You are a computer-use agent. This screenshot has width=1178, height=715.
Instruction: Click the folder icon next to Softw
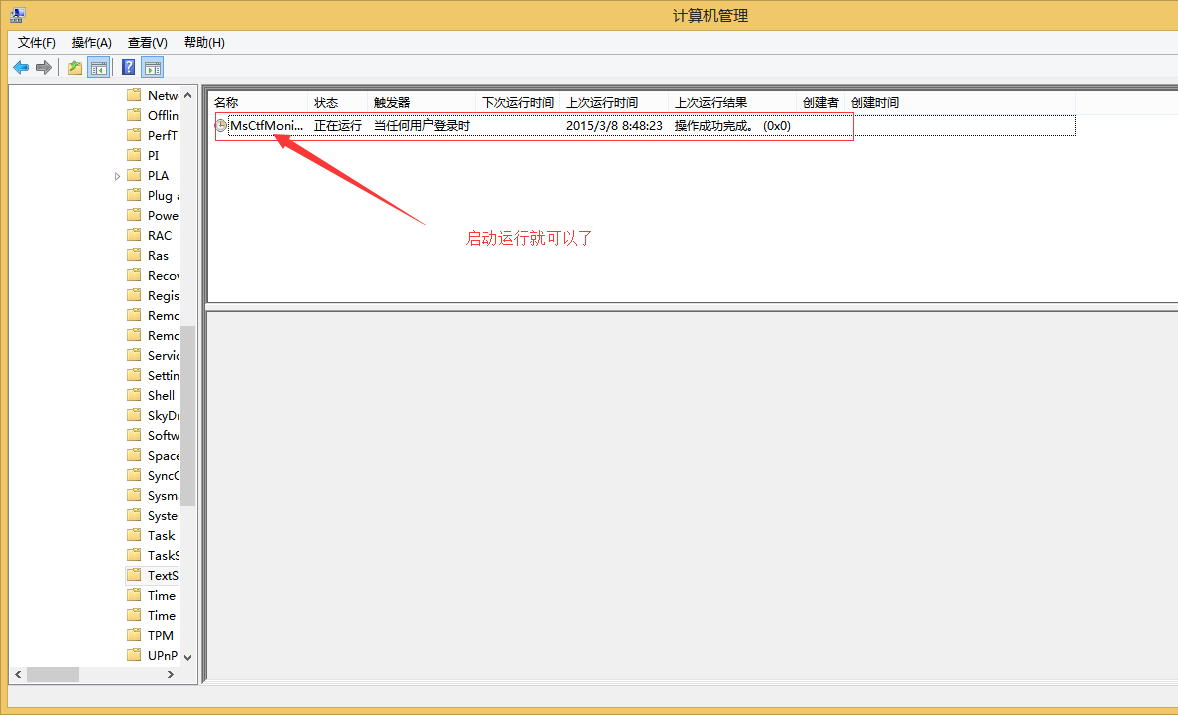pyautogui.click(x=134, y=435)
